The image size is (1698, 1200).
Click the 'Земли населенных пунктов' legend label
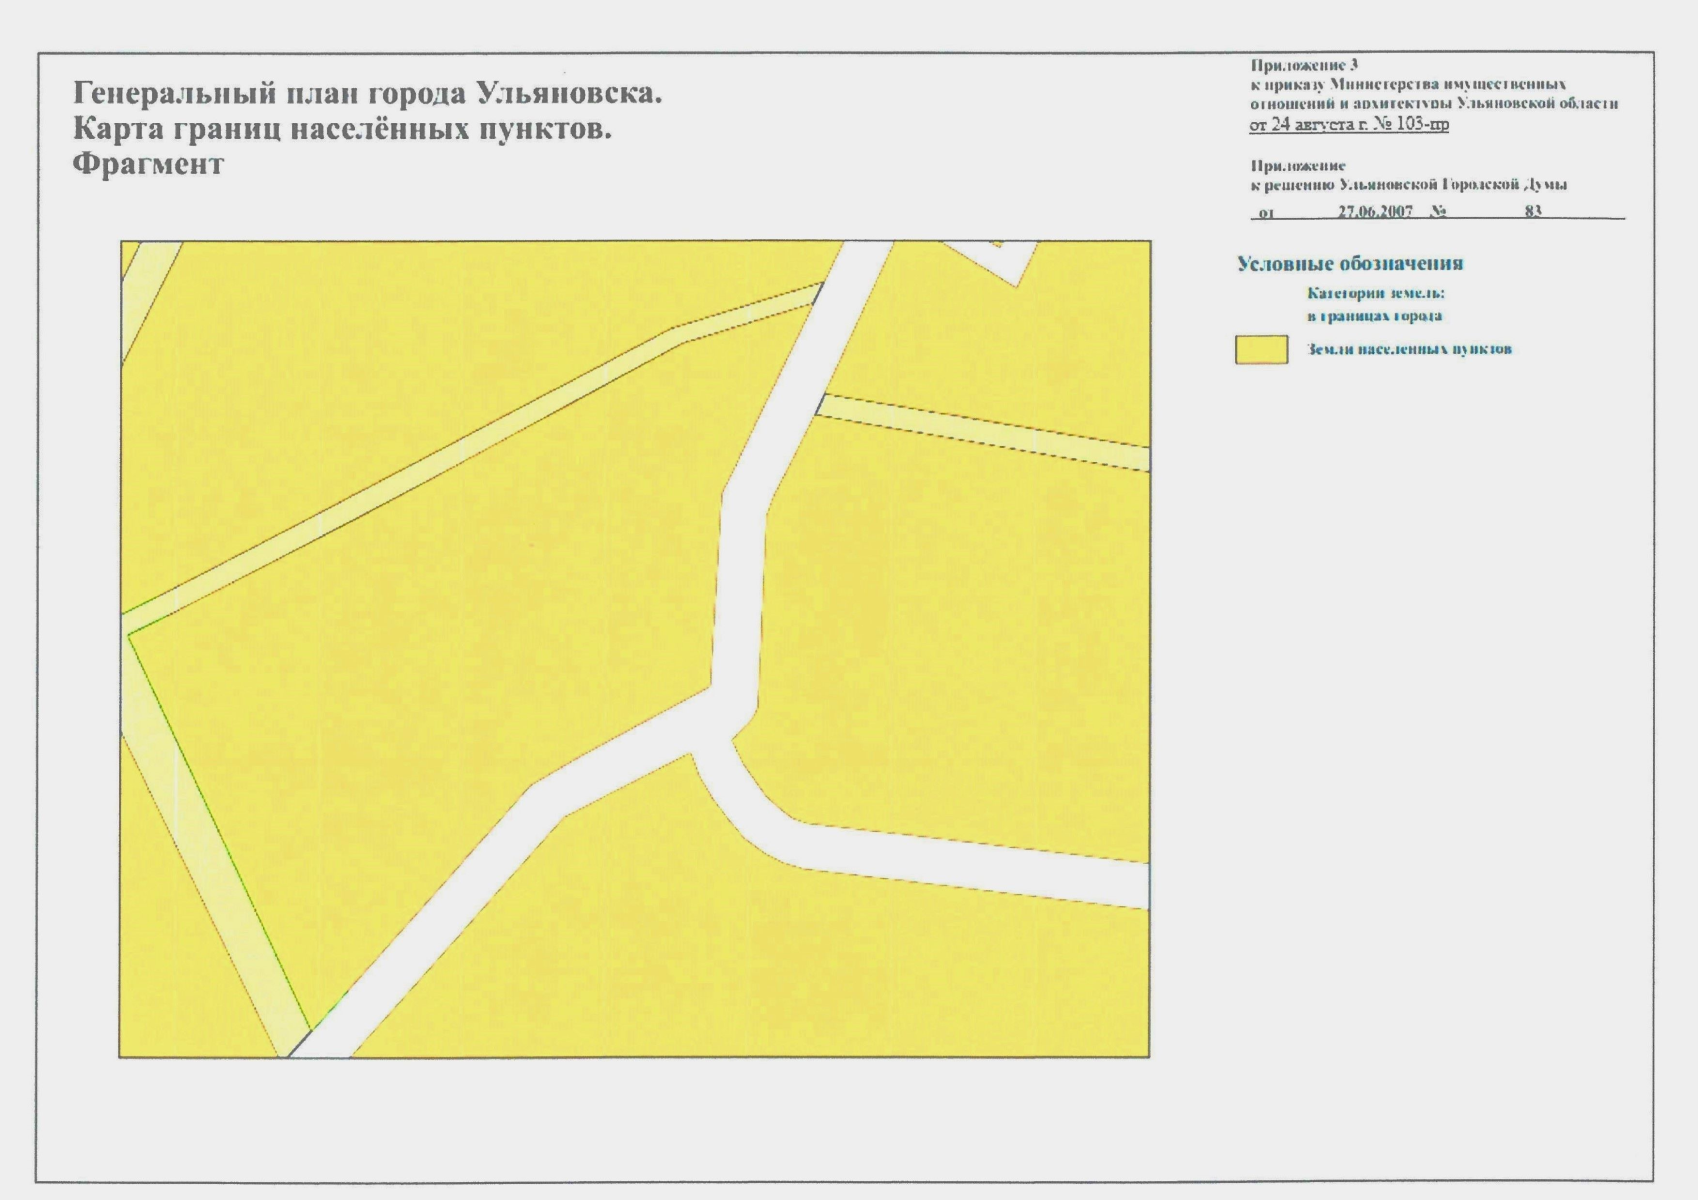pos(1409,349)
